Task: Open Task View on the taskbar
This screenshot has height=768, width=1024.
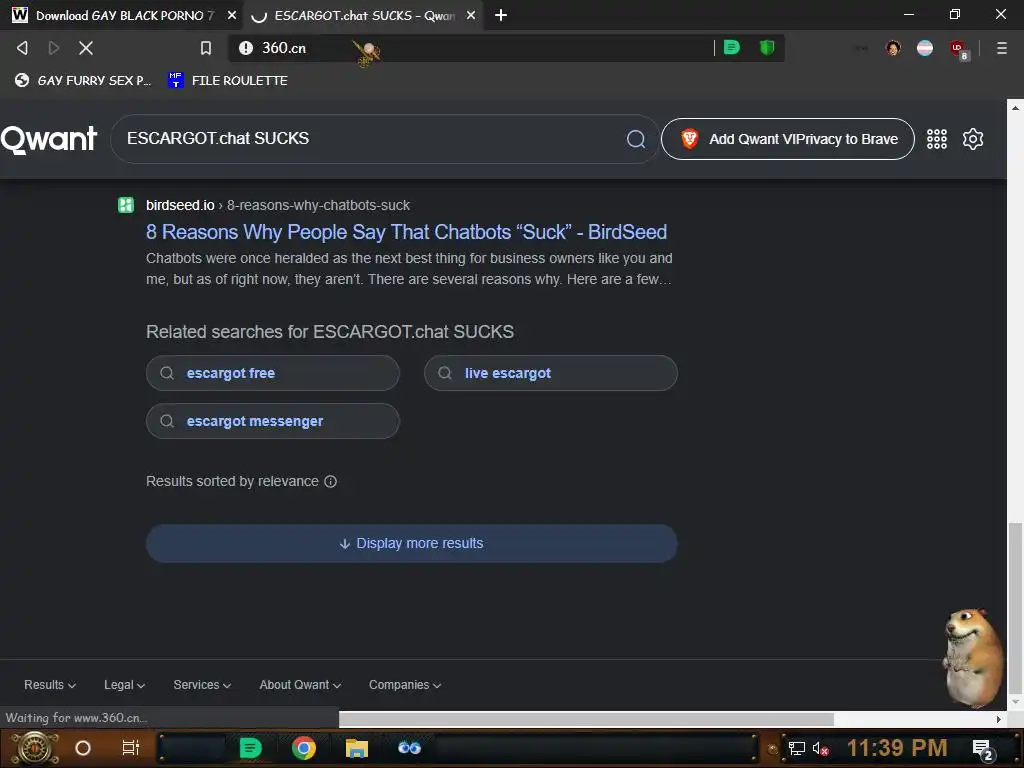Action: point(131,748)
